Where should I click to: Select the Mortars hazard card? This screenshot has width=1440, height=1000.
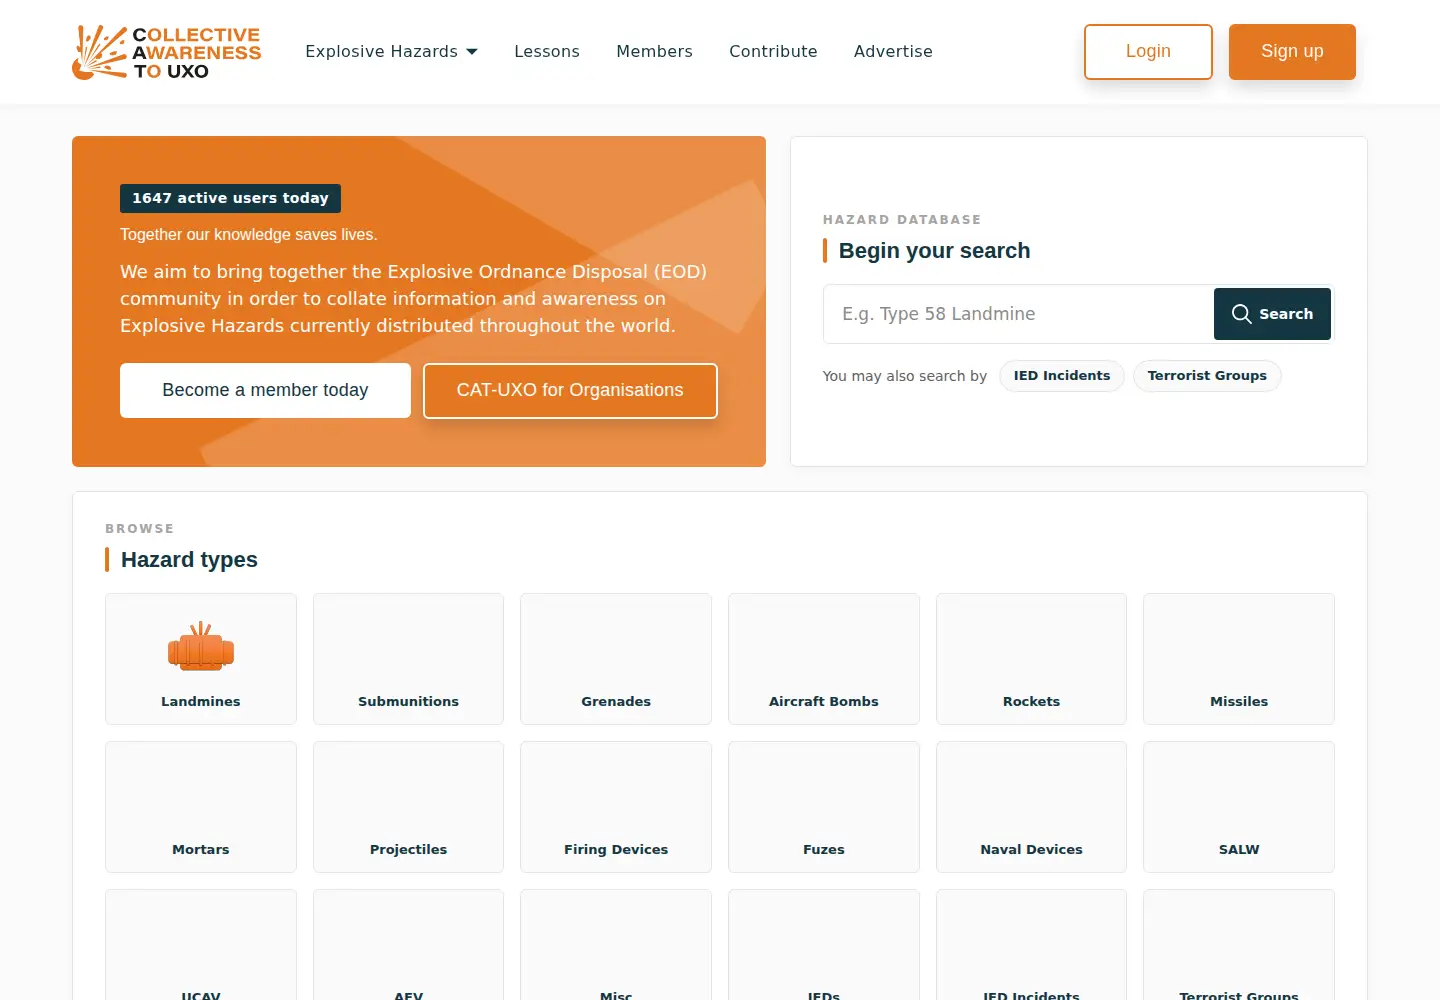click(x=201, y=807)
